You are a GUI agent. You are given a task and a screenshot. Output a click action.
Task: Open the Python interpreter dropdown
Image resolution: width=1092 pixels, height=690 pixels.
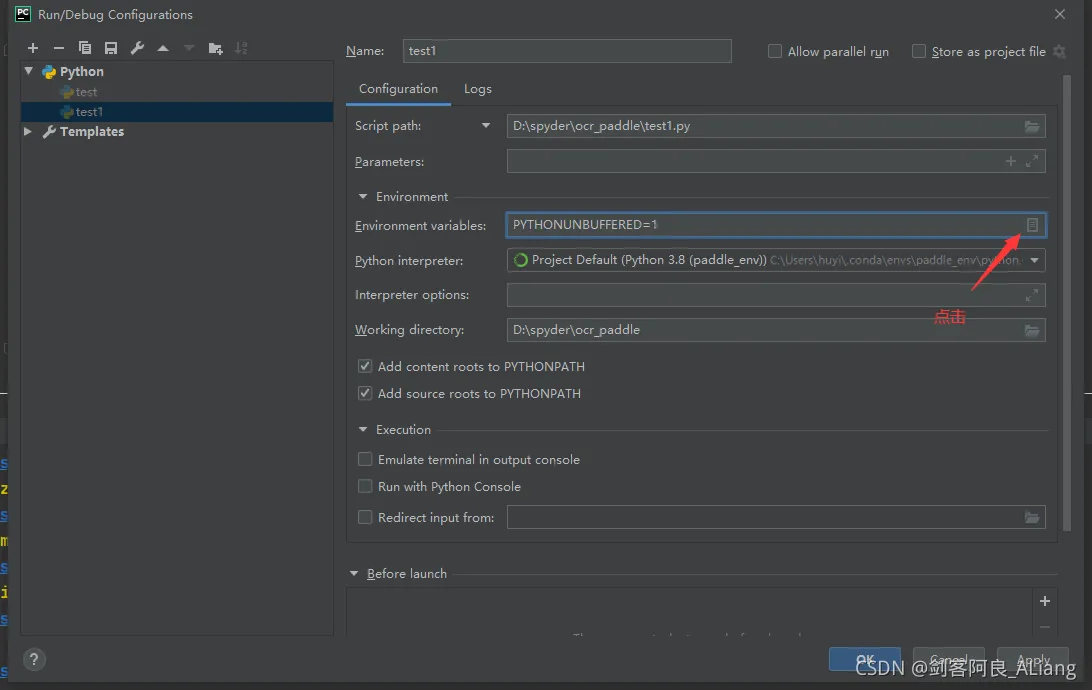coord(1035,261)
